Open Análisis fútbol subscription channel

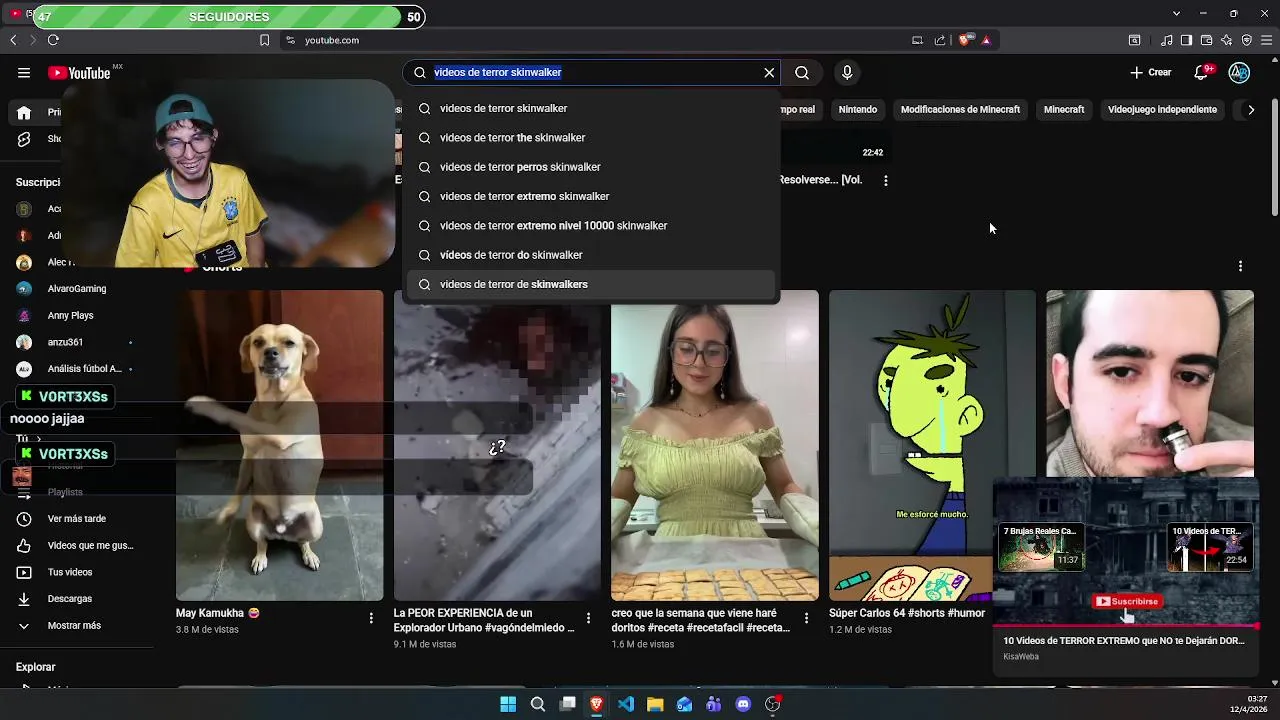pos(84,369)
